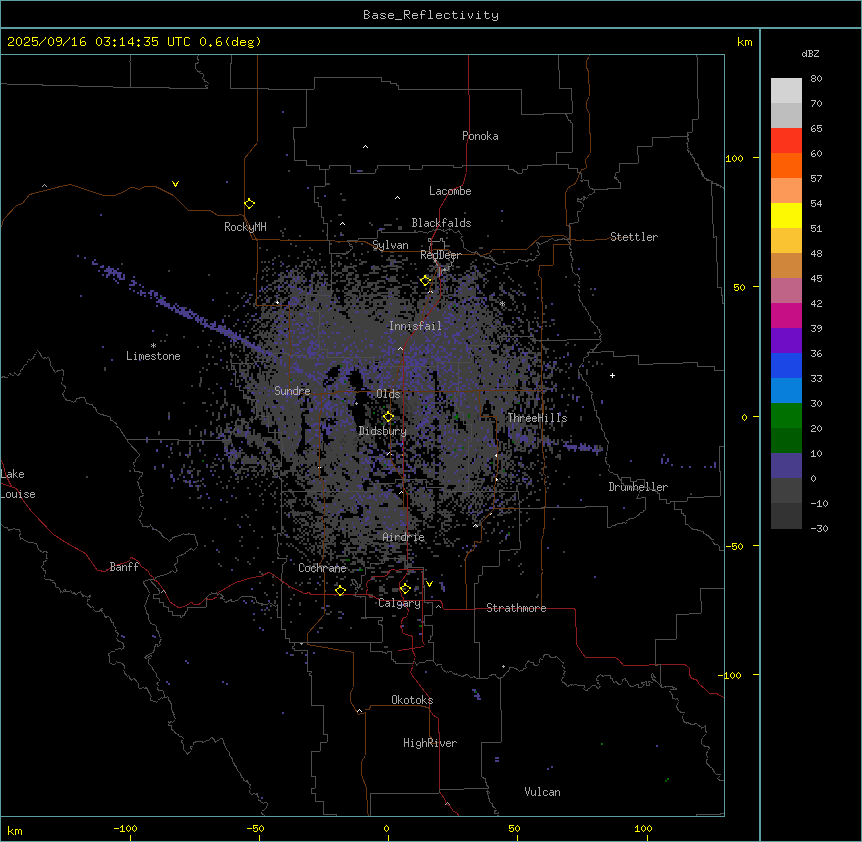Viewport: 862px width, 842px height.
Task: Click the light blue 33–30 dBZ legend swatch
Action: [786, 391]
